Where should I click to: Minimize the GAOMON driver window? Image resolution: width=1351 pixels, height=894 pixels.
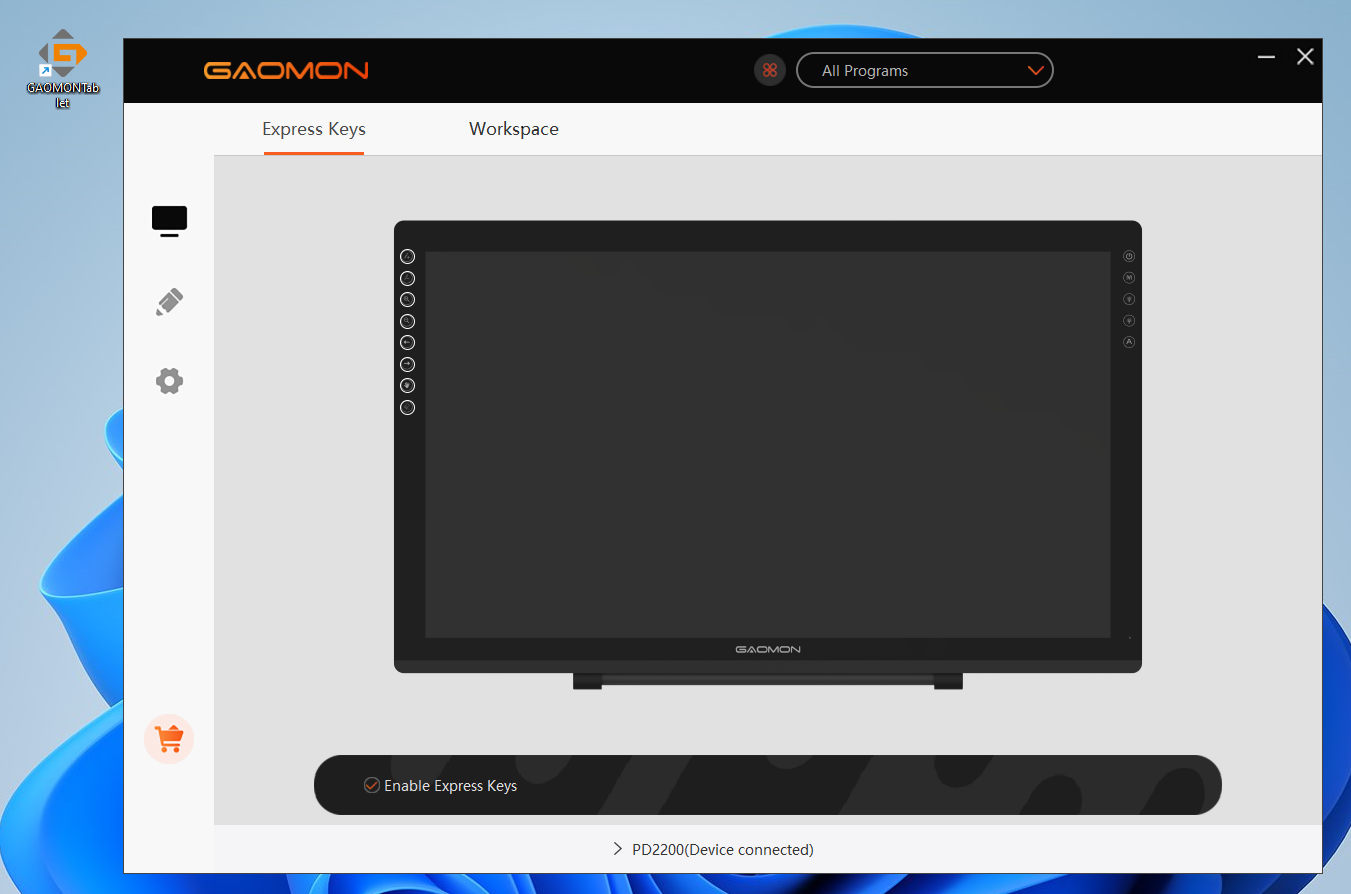1266,57
